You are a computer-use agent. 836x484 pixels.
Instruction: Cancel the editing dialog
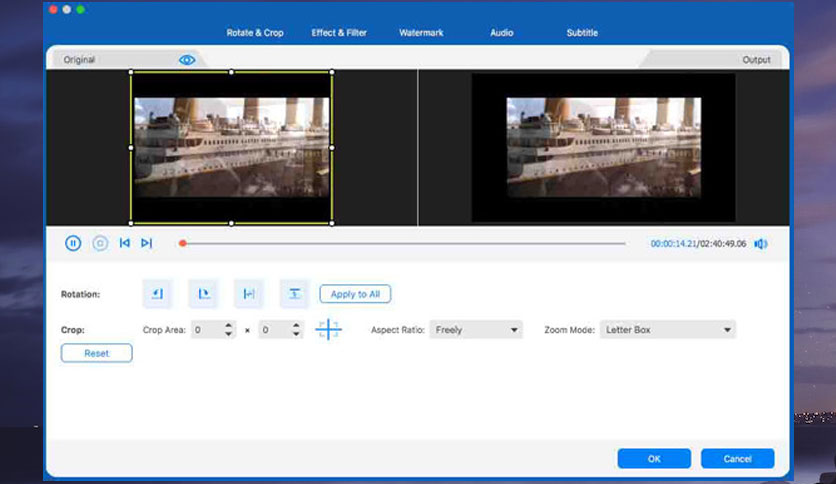tap(737, 459)
